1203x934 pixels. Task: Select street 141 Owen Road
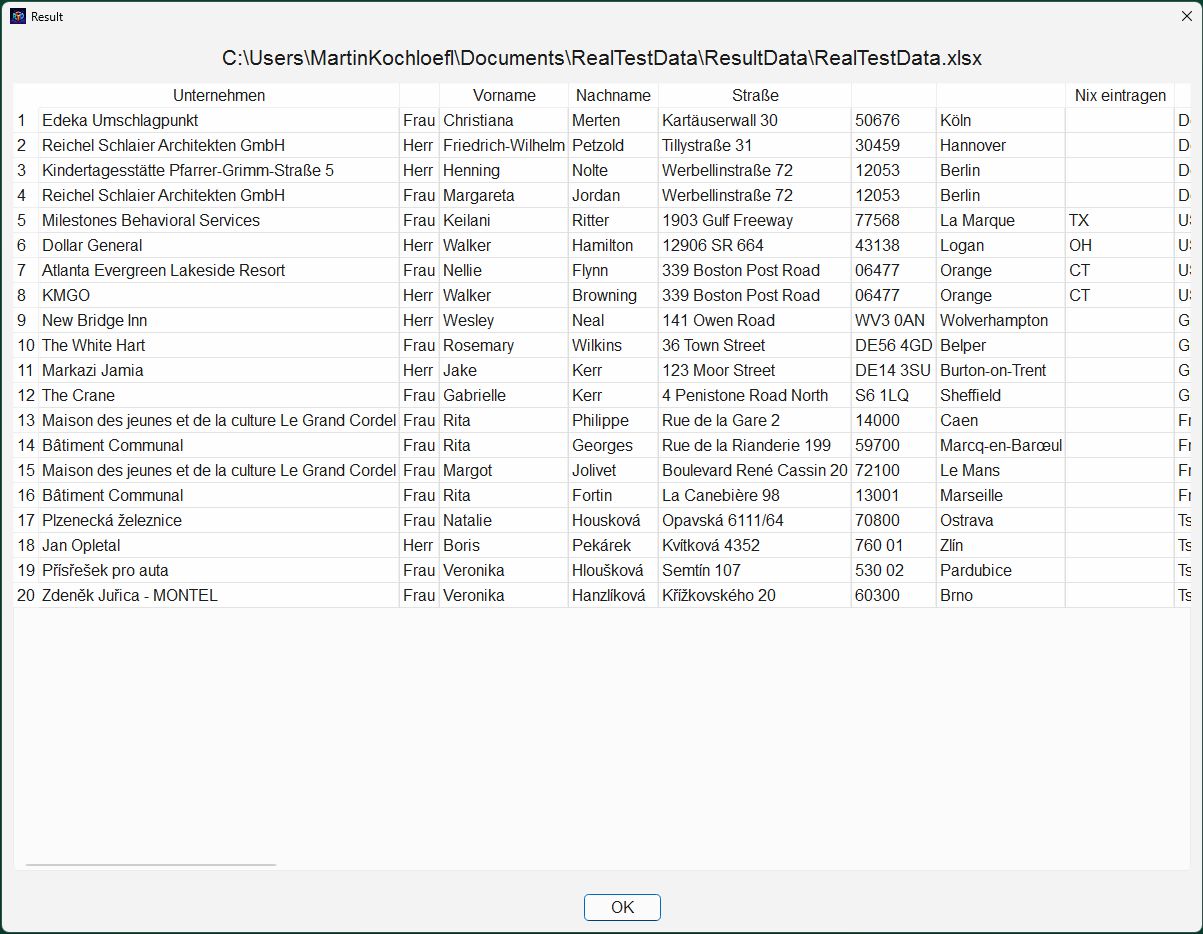pyautogui.click(x=755, y=320)
